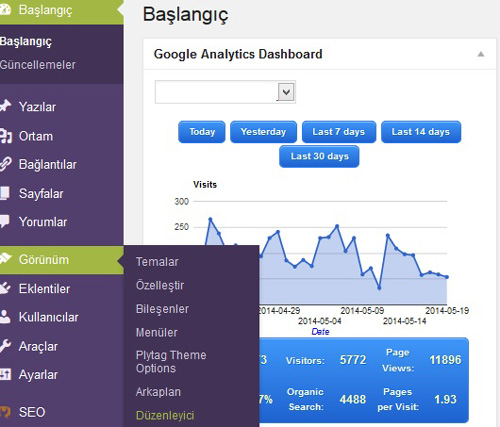Choose Temalar from the Görünüm flyout
The height and width of the screenshot is (427, 500).
(x=157, y=262)
